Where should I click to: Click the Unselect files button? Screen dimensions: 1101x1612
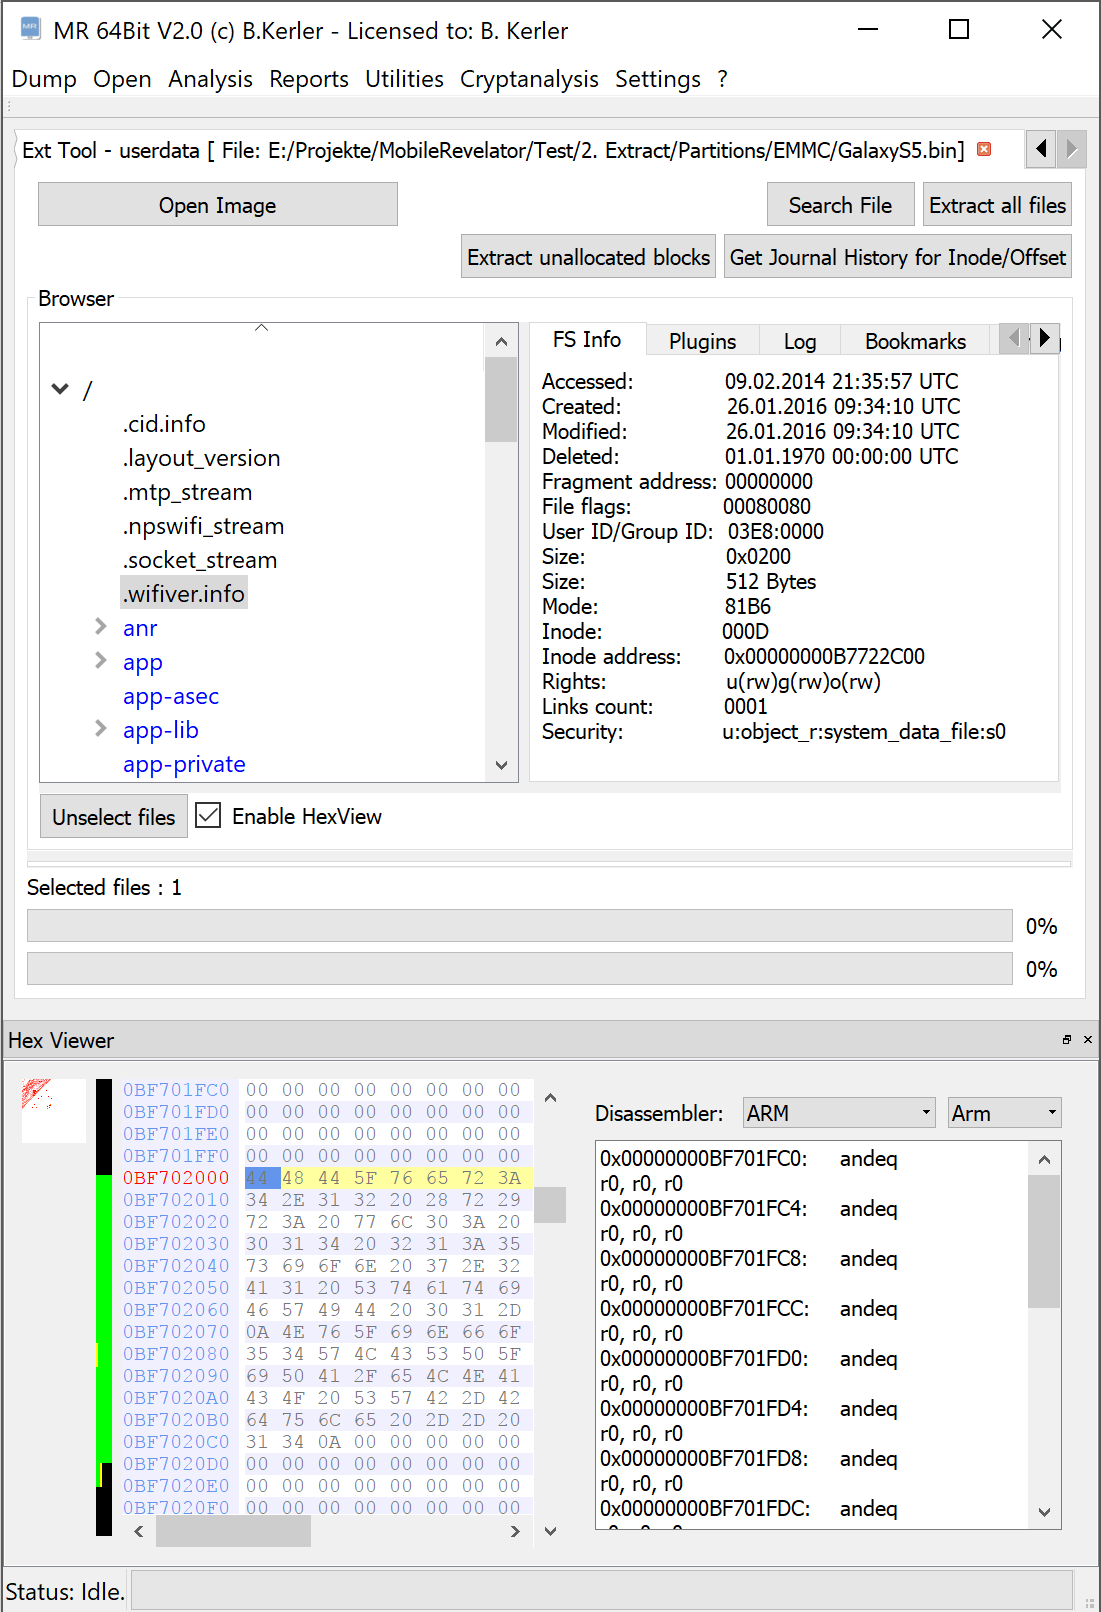(114, 817)
